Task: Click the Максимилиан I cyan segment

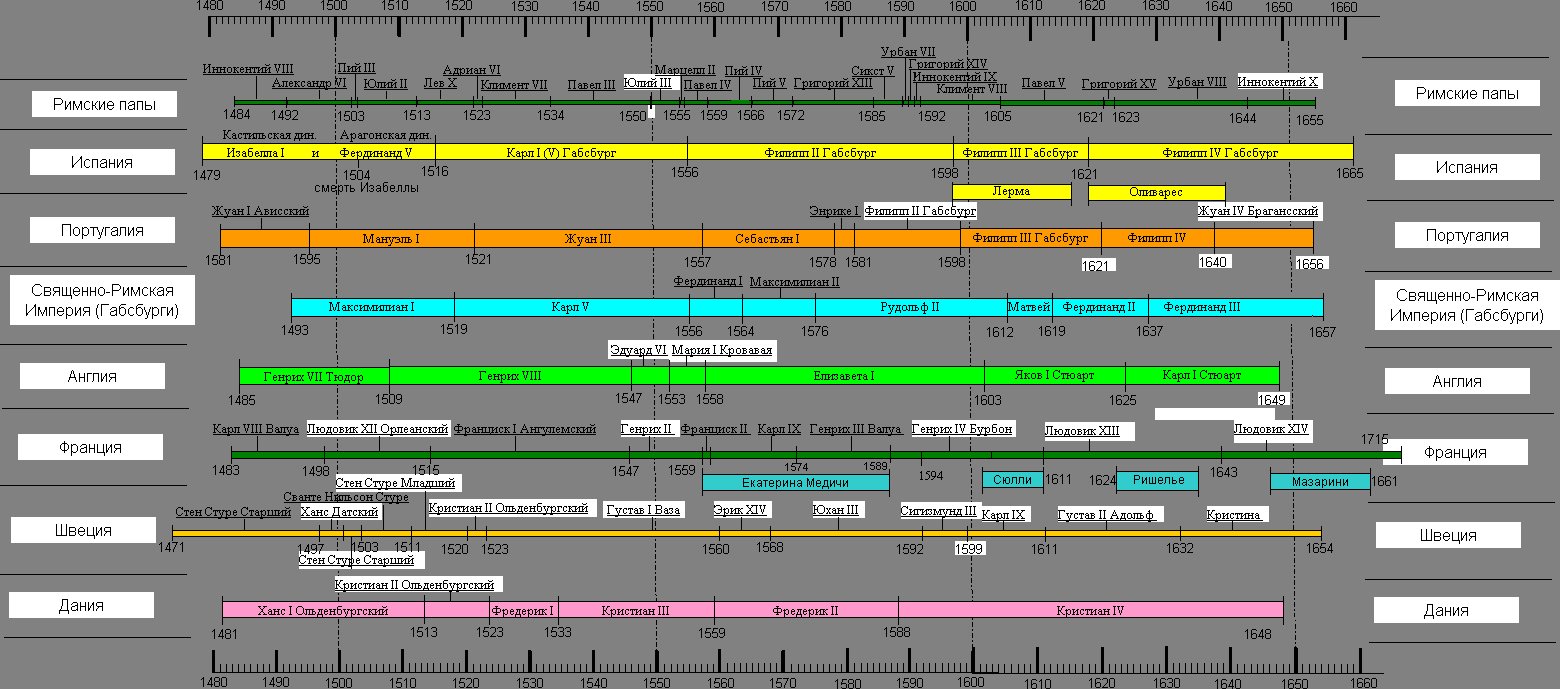Action: 372,307
